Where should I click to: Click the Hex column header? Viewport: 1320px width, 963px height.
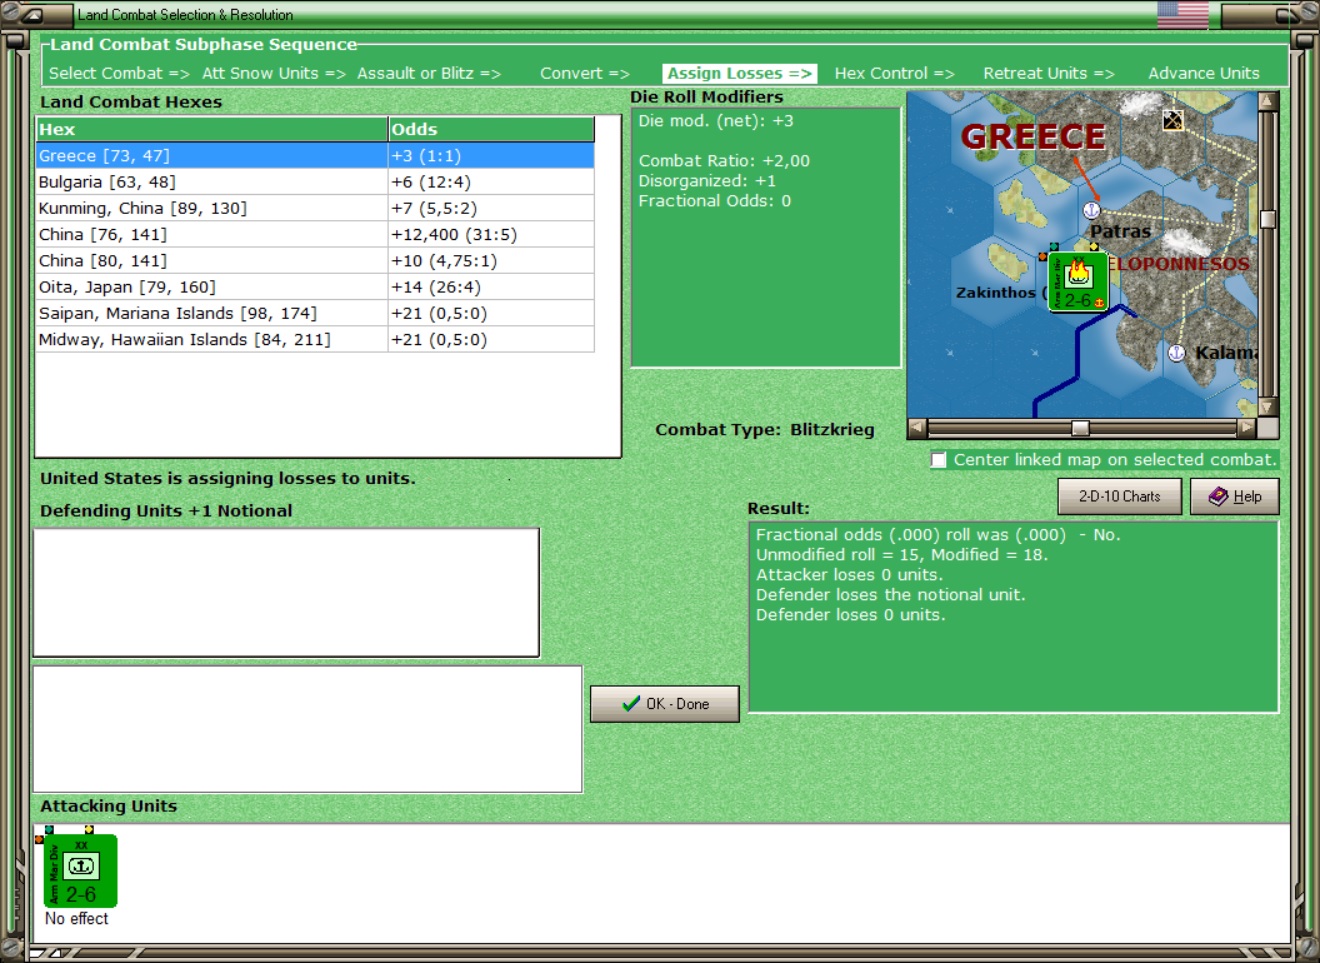[x=212, y=129]
